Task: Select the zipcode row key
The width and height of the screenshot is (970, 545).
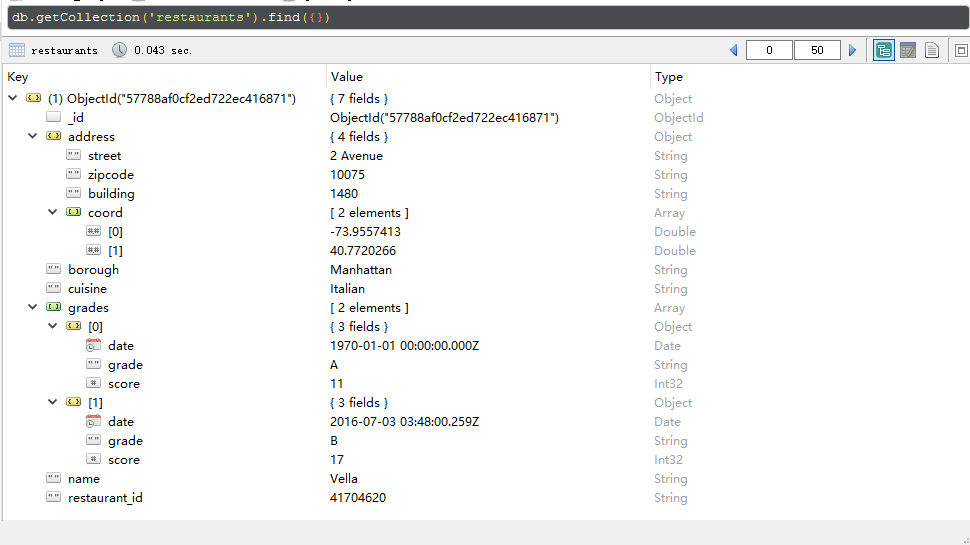Action: 111,175
